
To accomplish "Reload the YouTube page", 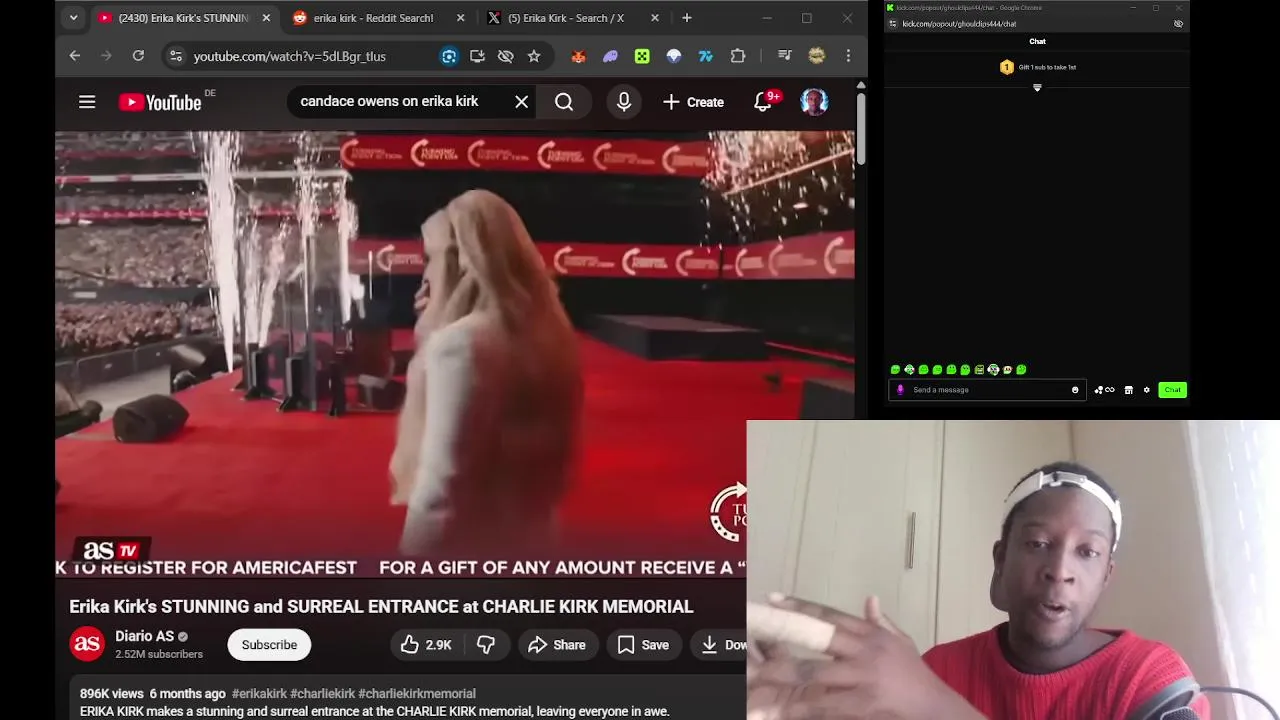I will (x=138, y=56).
